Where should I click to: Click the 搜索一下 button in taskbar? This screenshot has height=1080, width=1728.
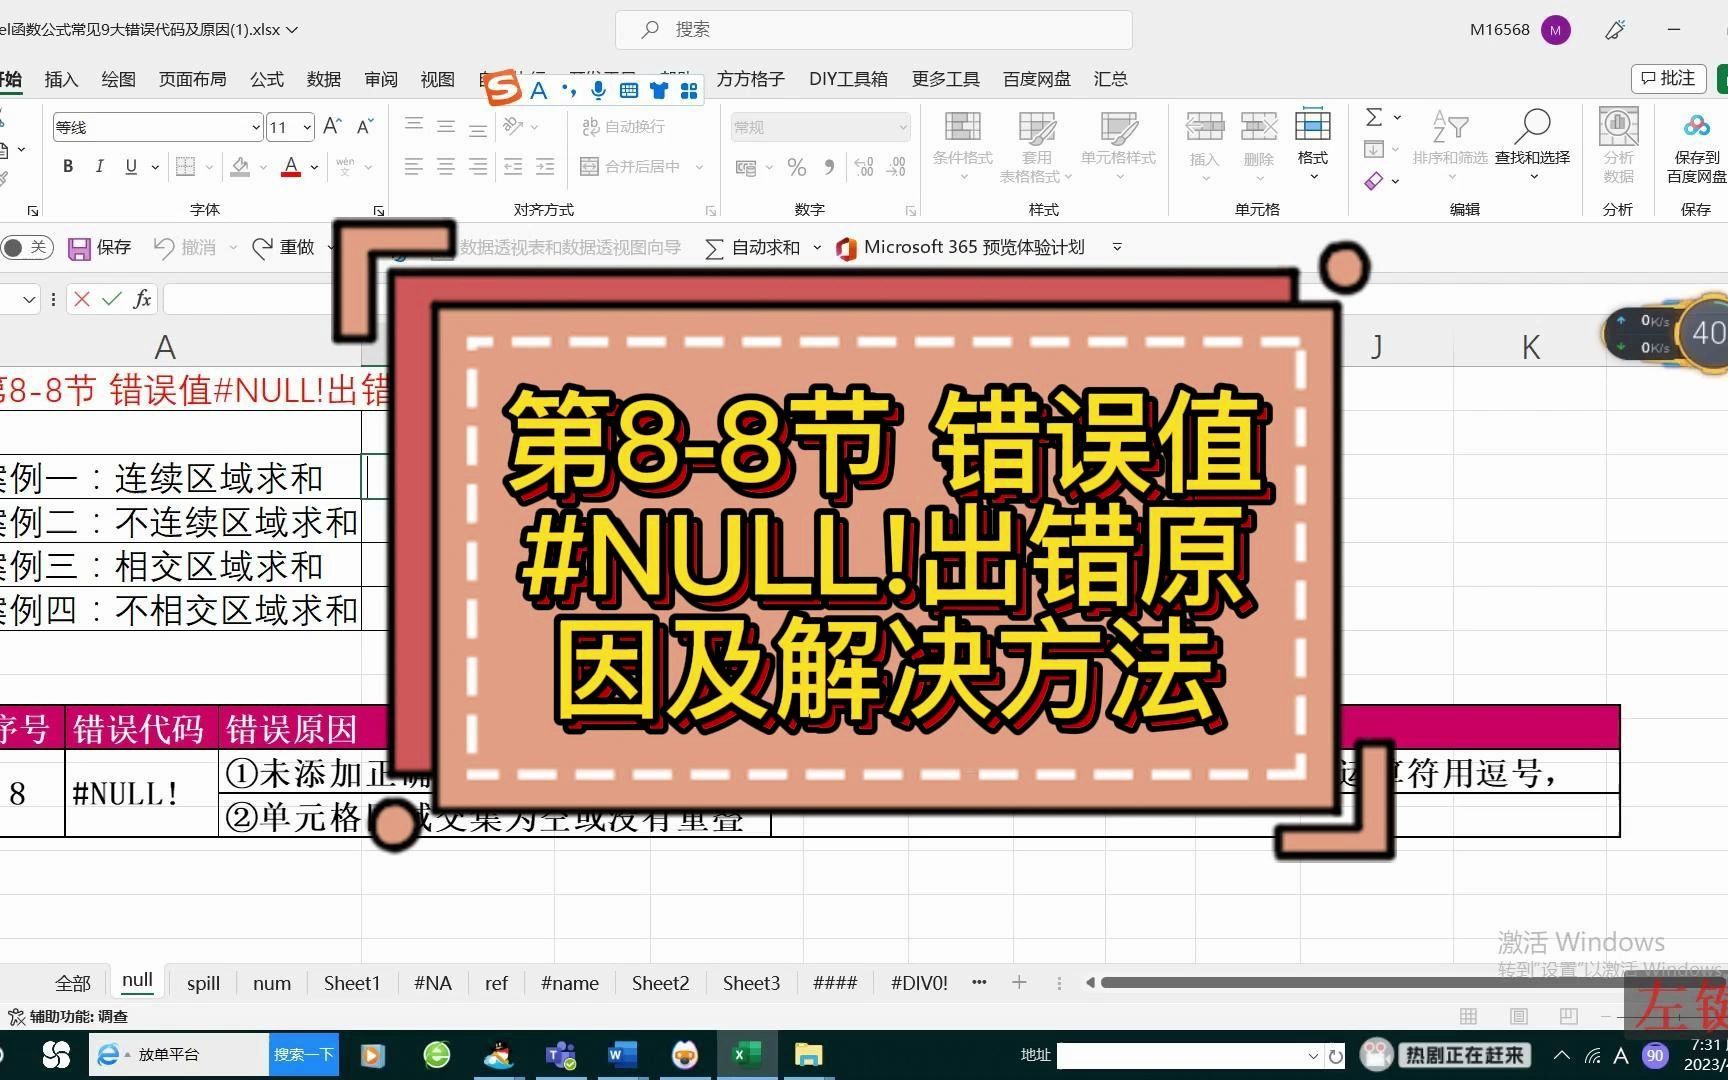(304, 1055)
